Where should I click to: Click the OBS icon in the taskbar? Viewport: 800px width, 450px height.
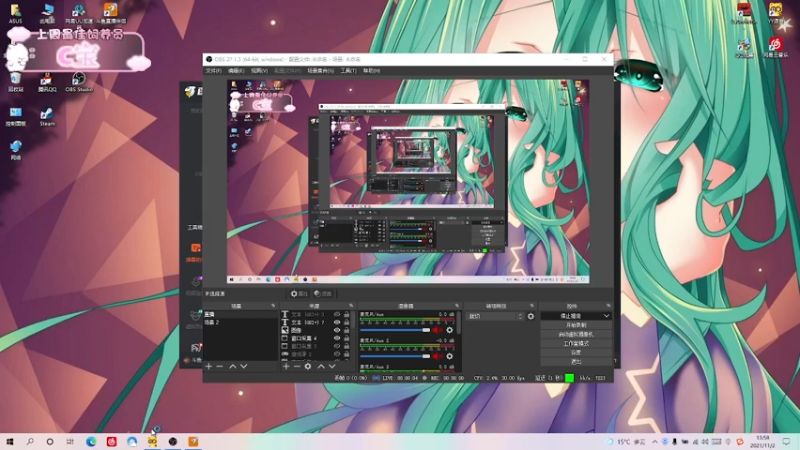pos(173,441)
